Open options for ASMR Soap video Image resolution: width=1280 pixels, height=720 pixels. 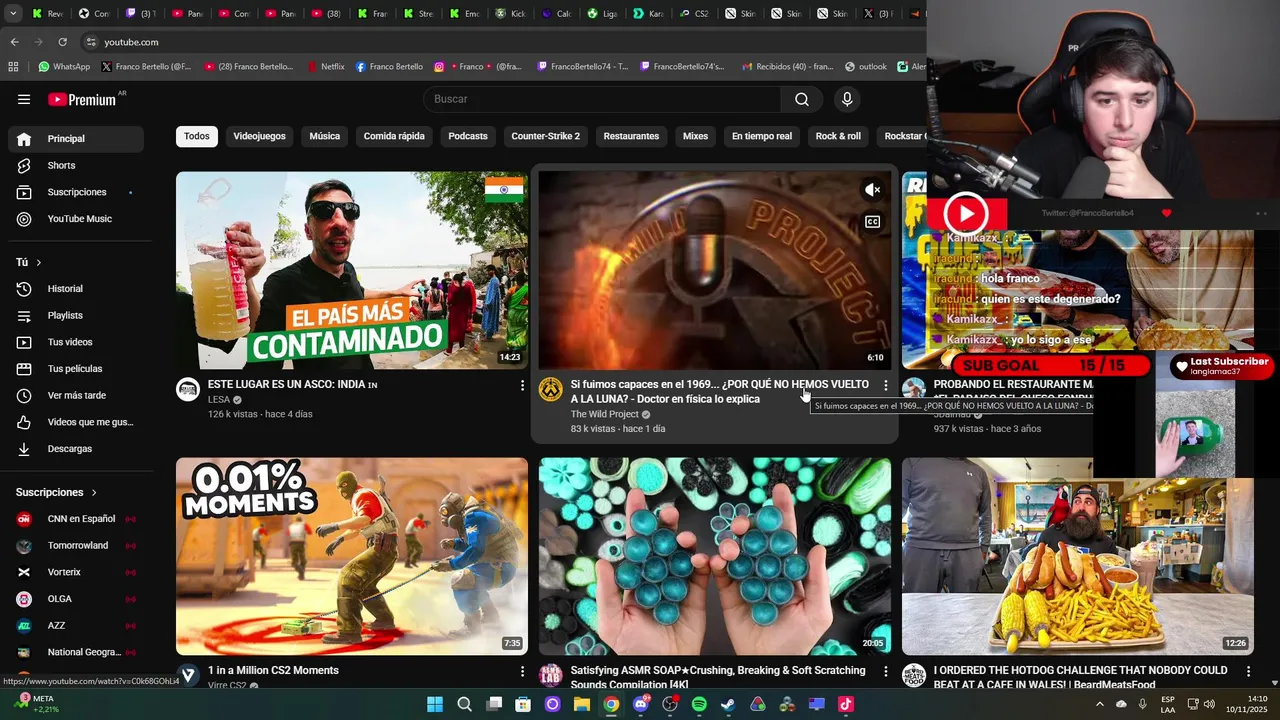pyautogui.click(x=885, y=671)
